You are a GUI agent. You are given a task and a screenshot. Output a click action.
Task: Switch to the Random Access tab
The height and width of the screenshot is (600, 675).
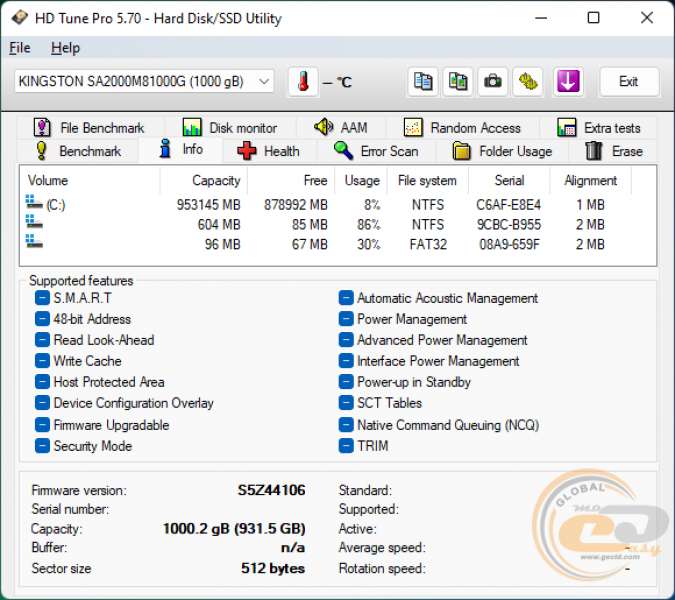point(462,128)
